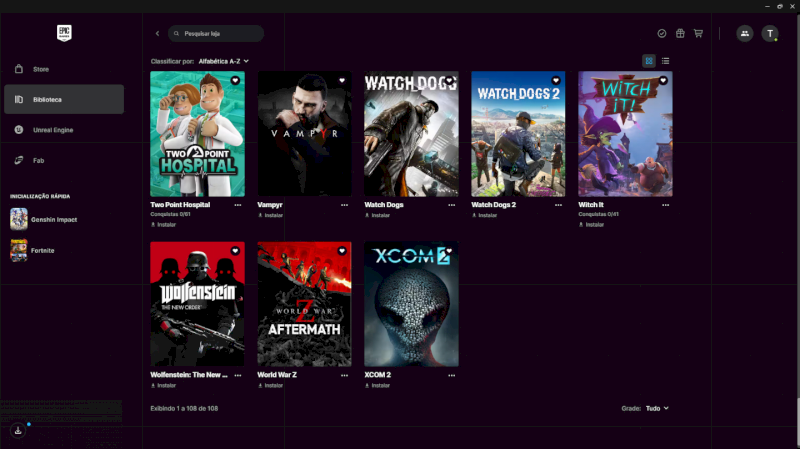Open the Store section
This screenshot has width=800, height=449.
(64, 69)
